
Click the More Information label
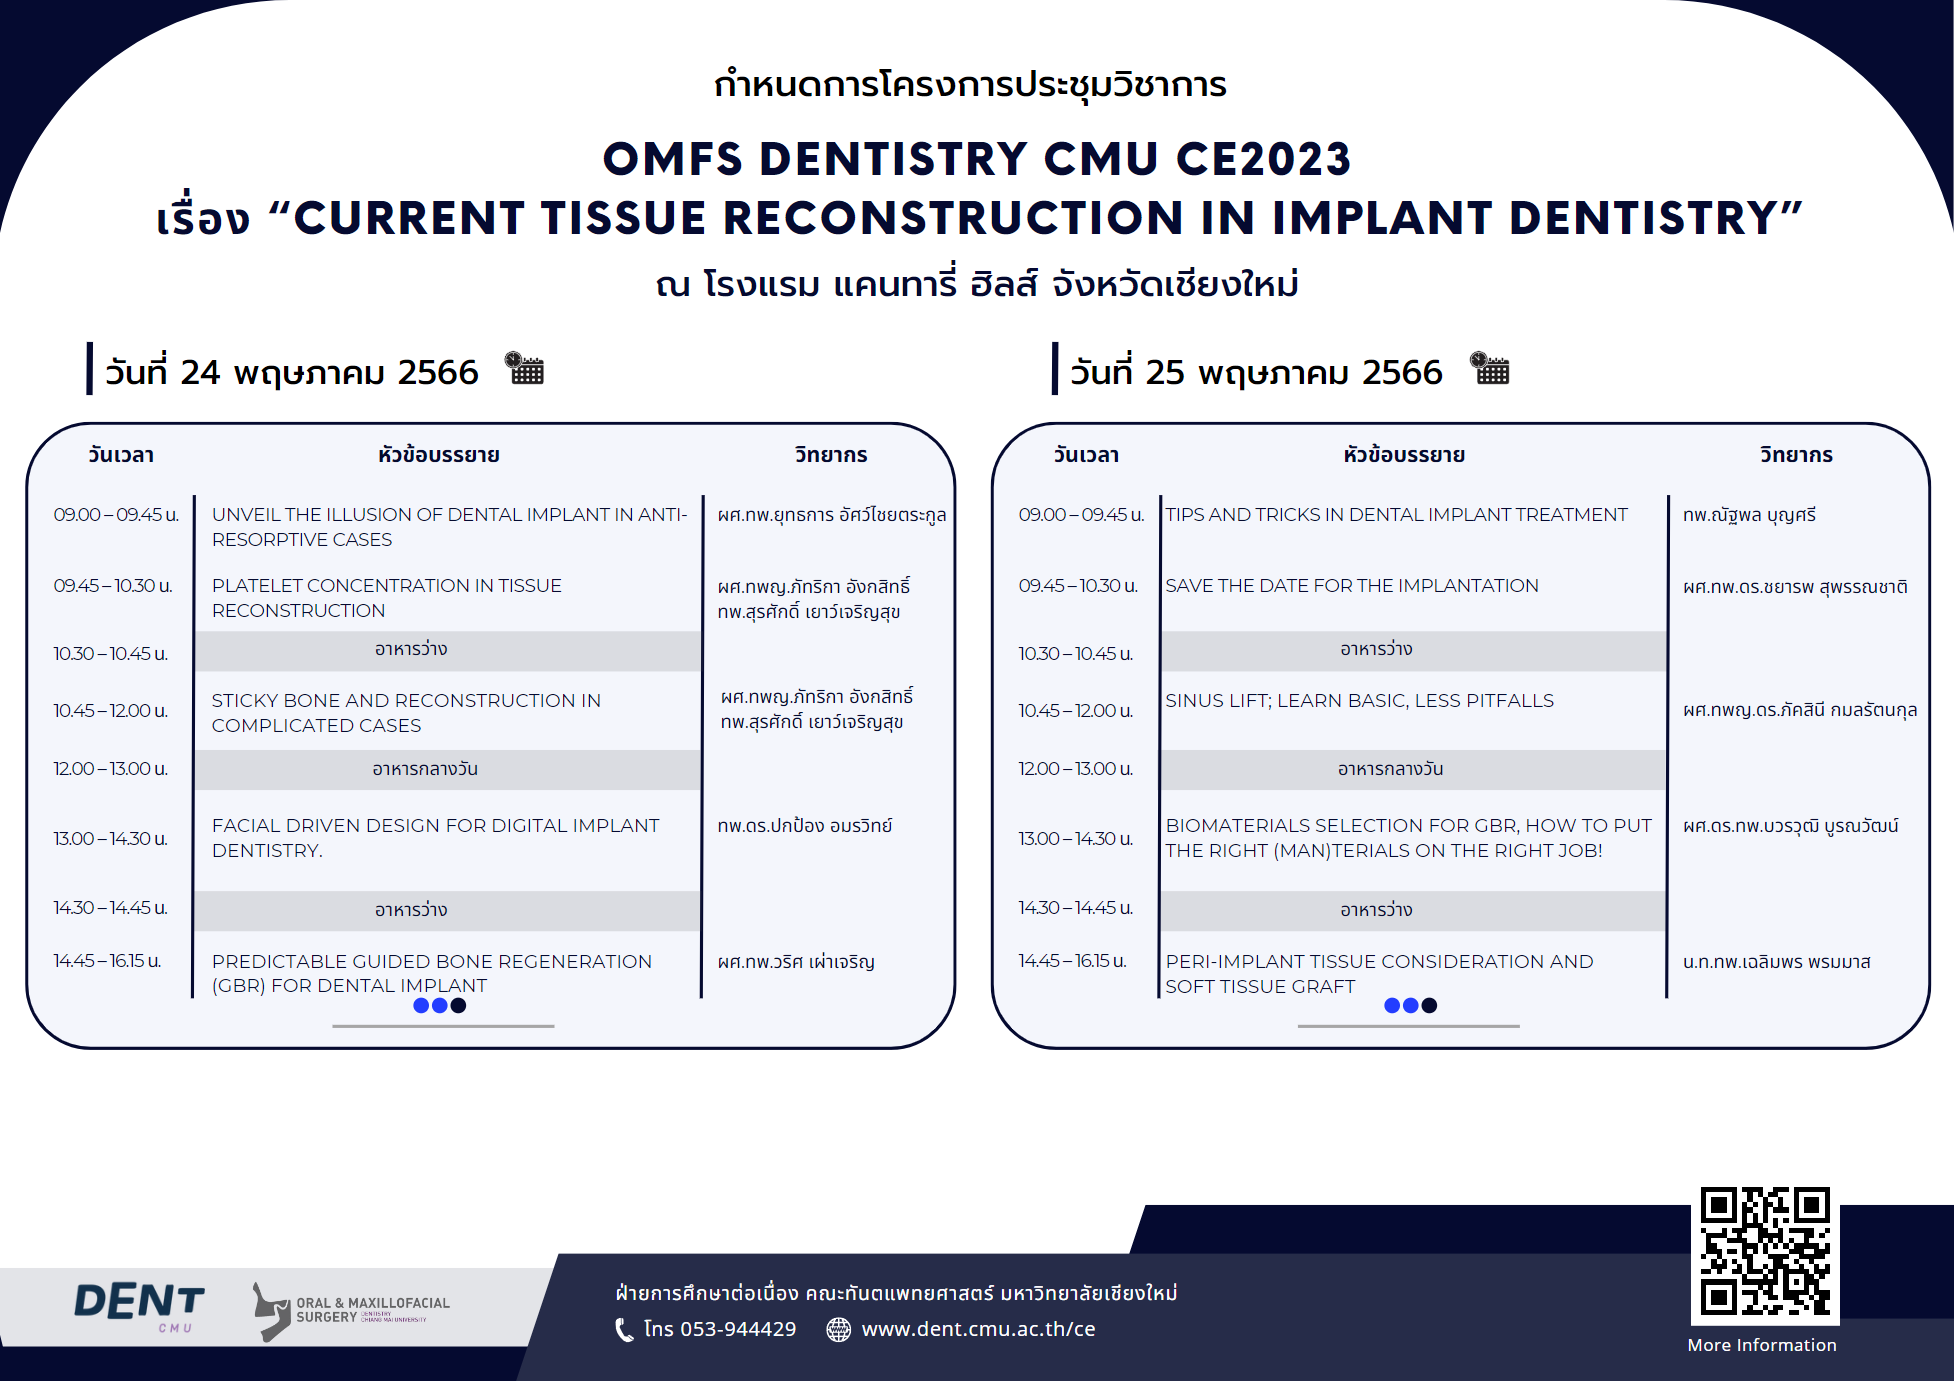(1762, 1345)
